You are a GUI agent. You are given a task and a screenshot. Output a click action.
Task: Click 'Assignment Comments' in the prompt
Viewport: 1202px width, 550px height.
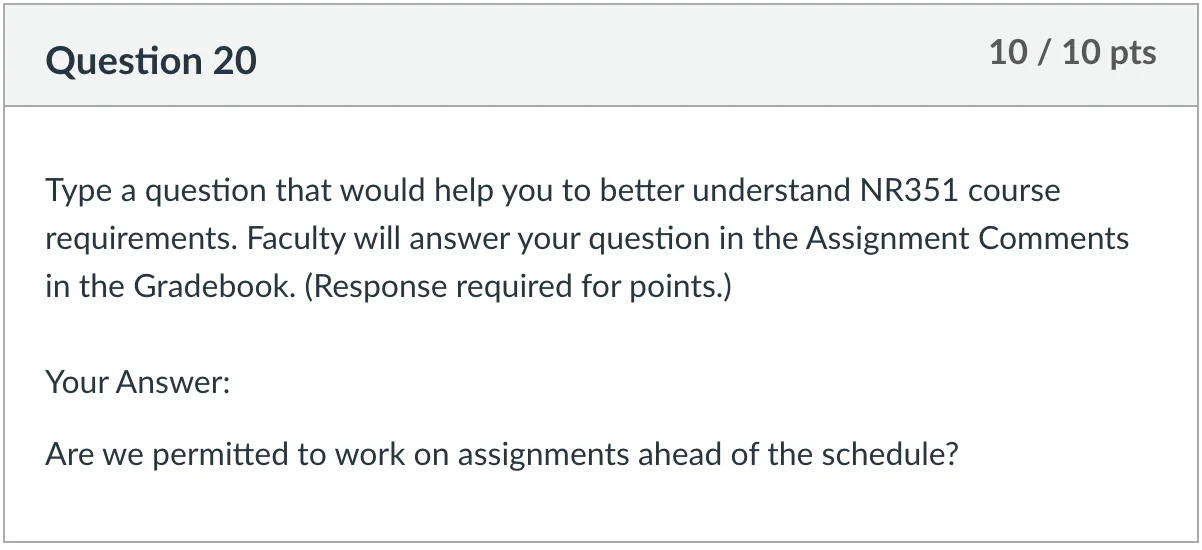tap(967, 239)
